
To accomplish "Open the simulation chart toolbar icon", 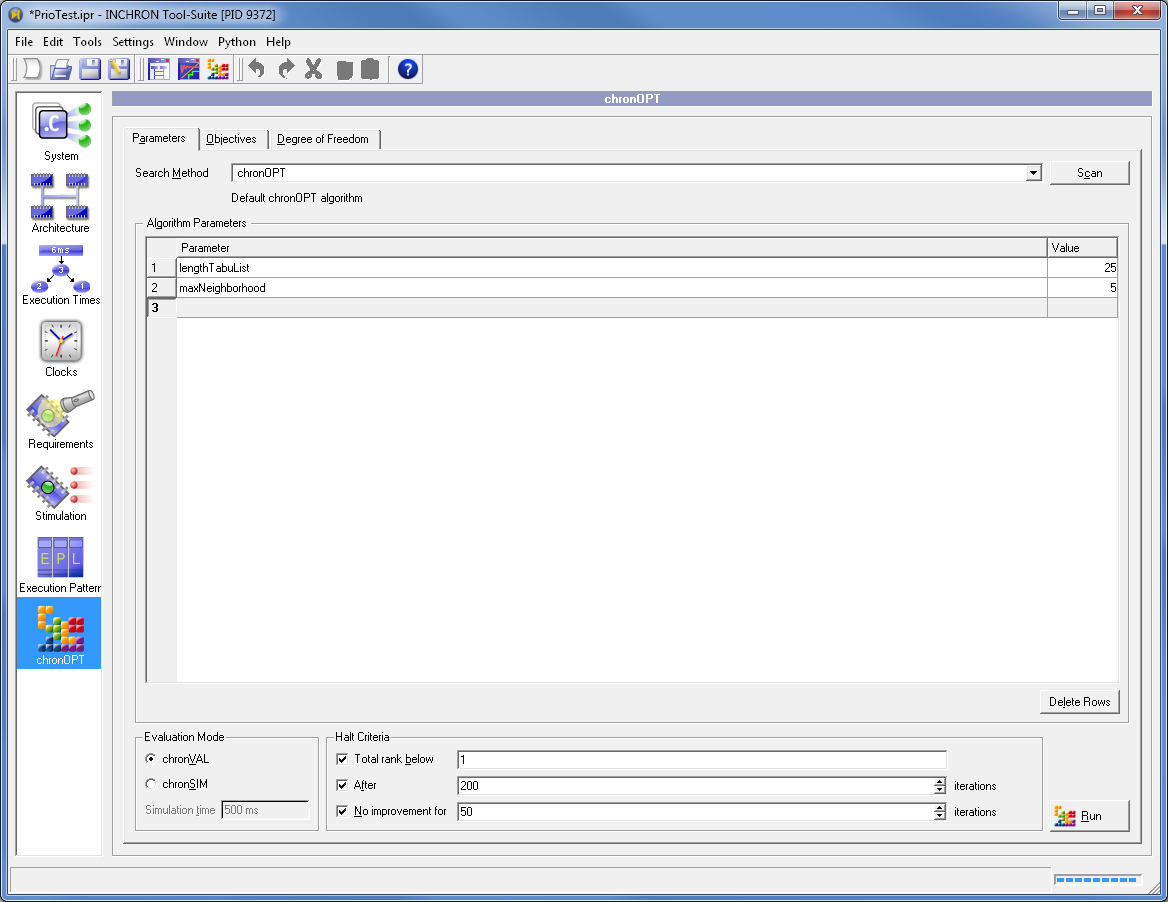I will 188,69.
